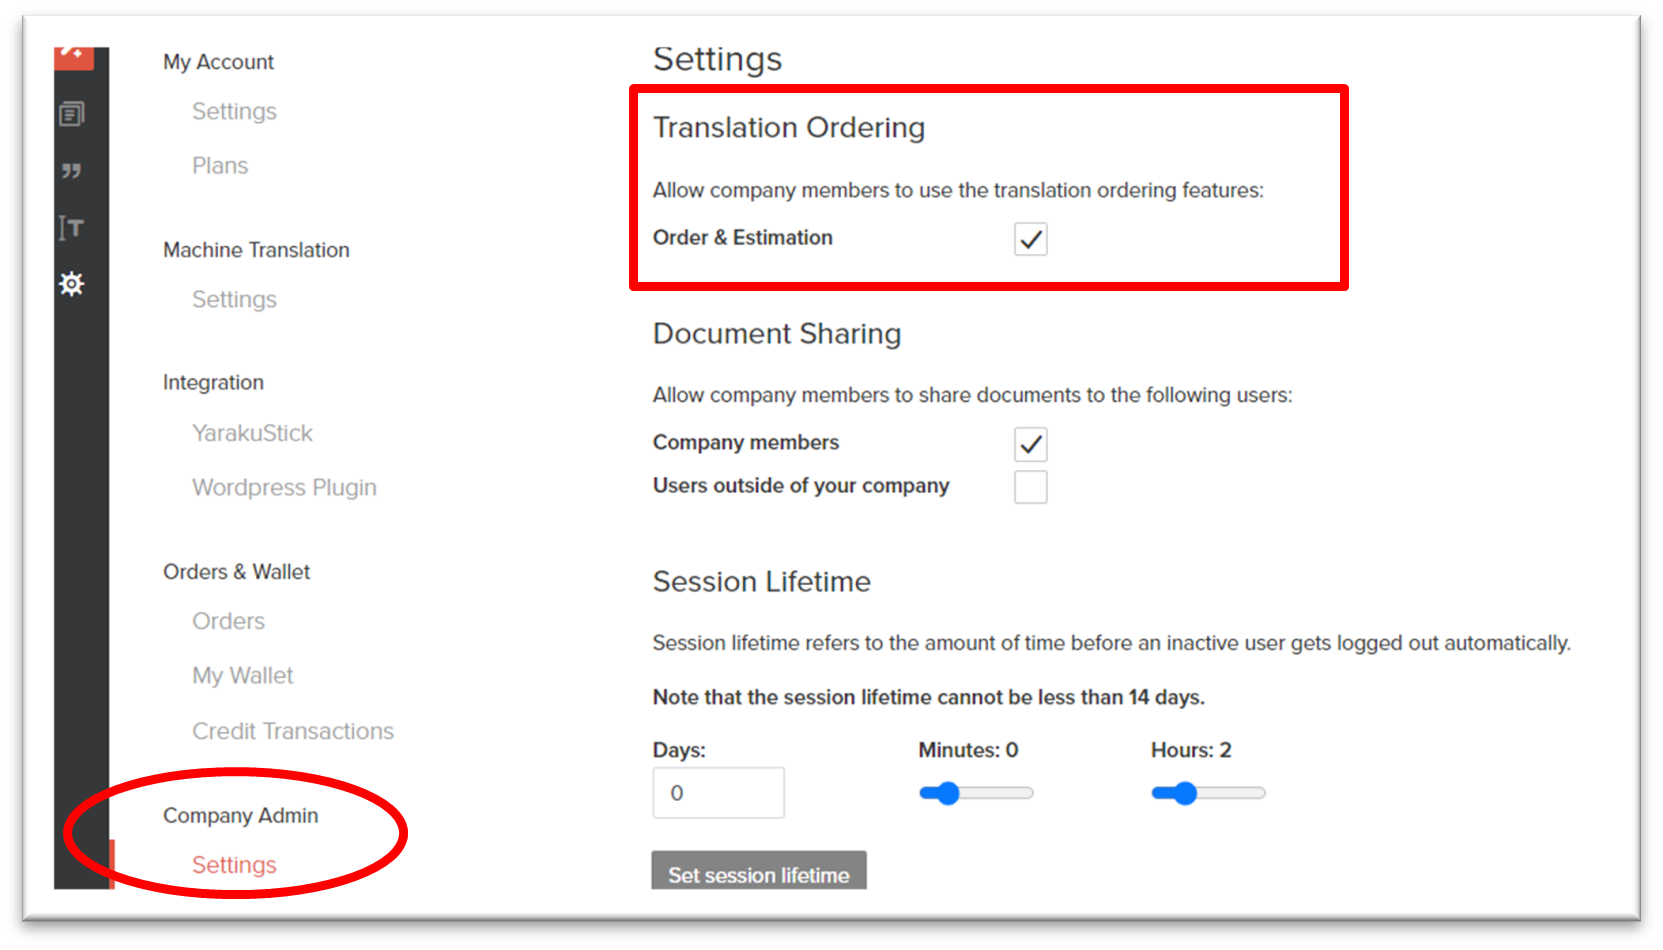Click the Translation Ordering heading

pyautogui.click(x=789, y=128)
